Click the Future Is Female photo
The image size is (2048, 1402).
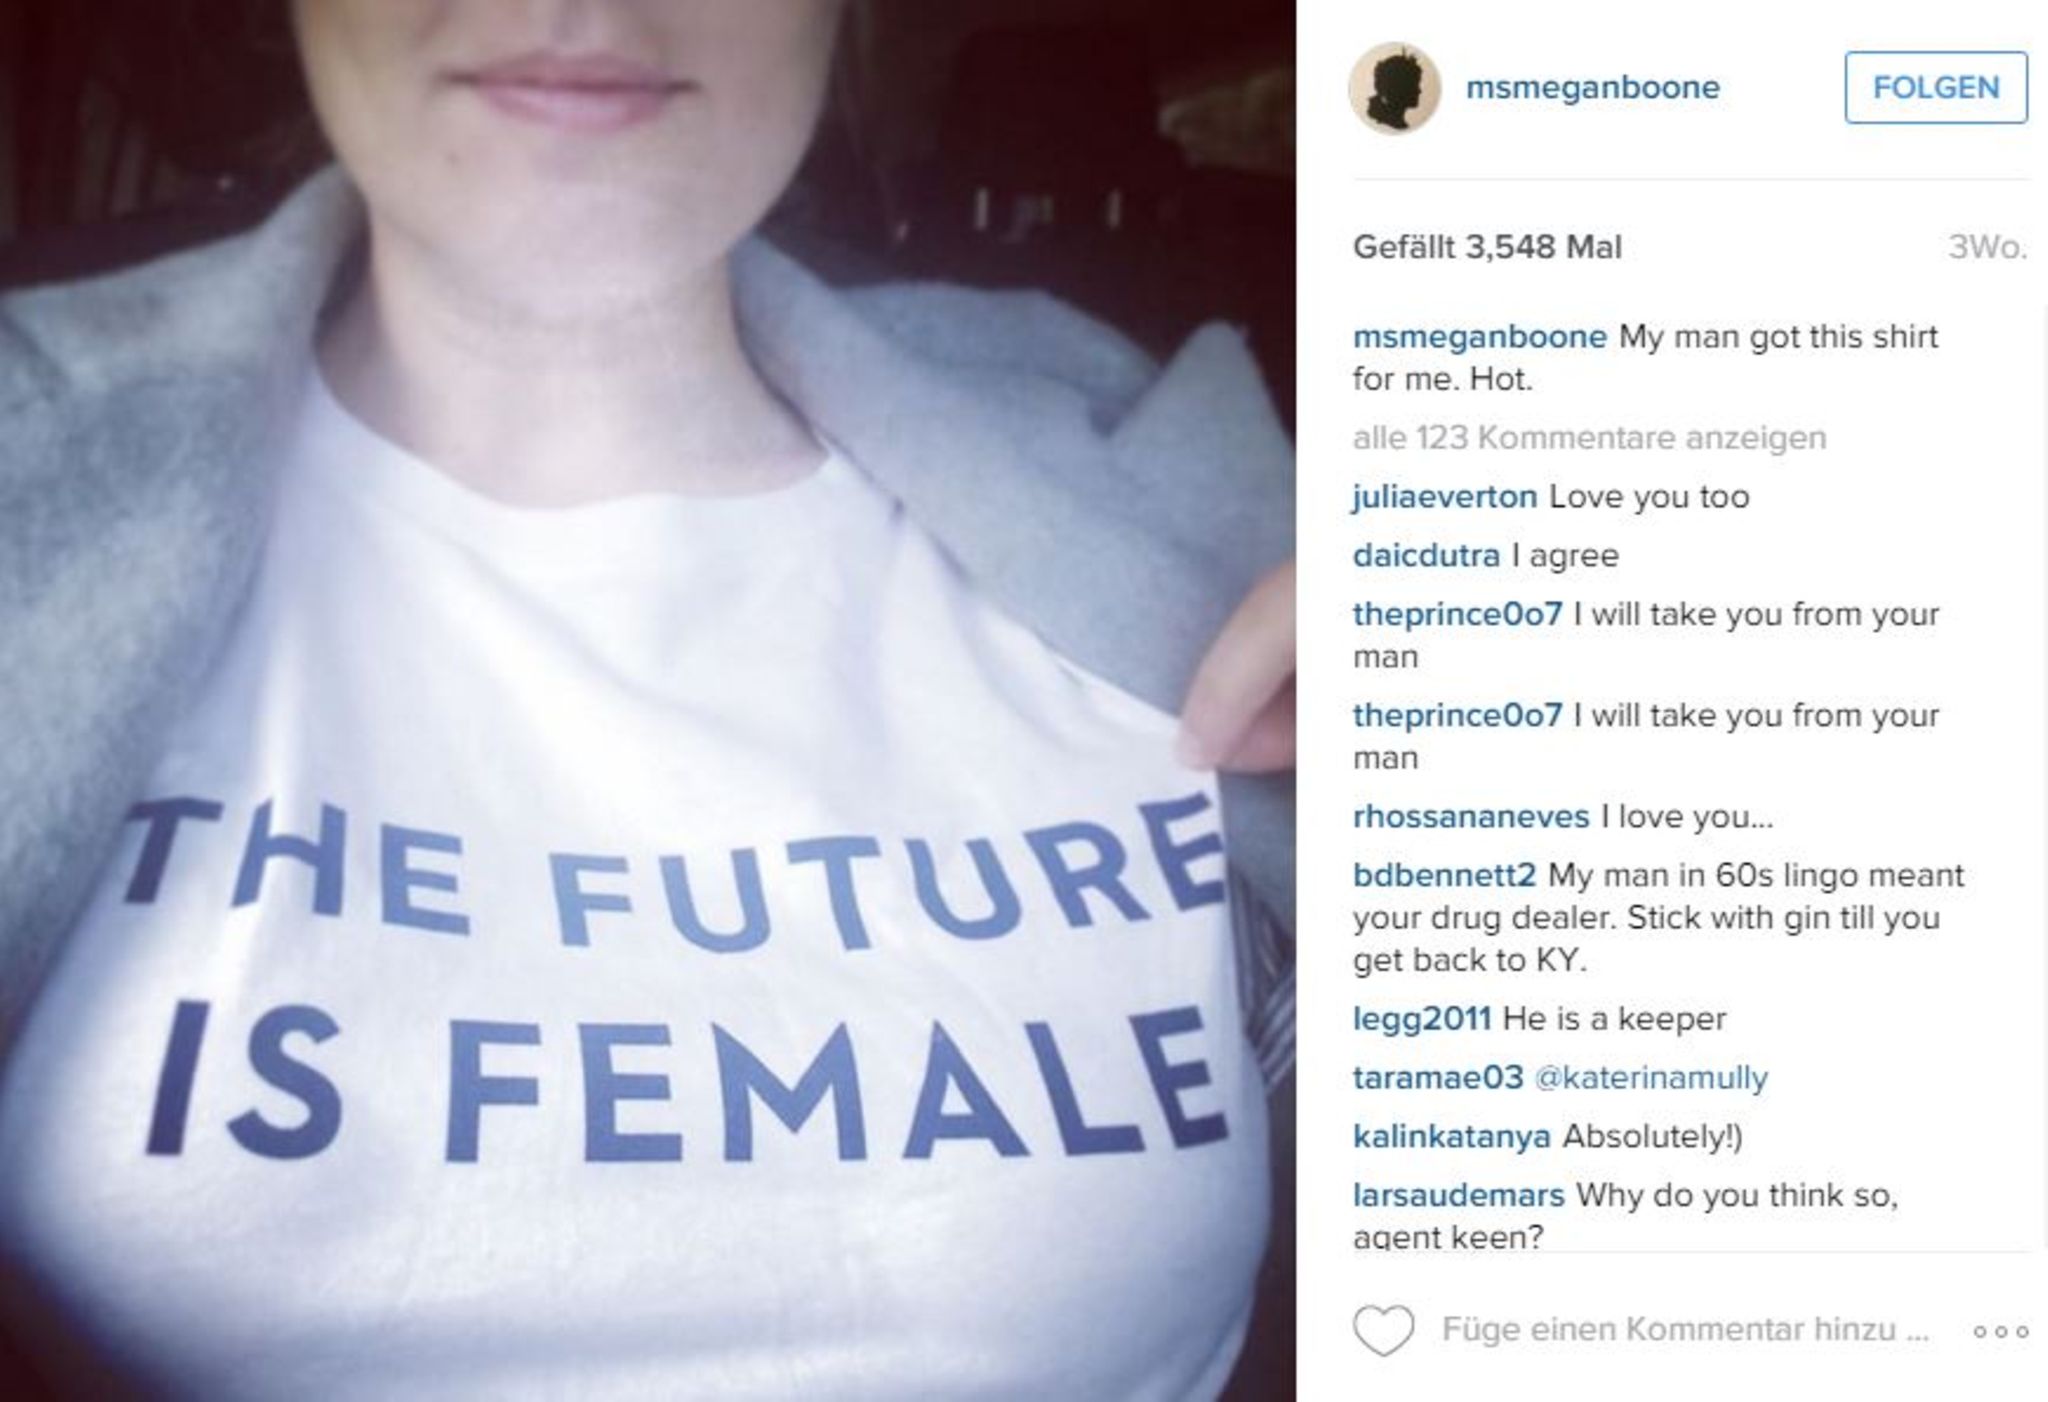click(x=648, y=701)
